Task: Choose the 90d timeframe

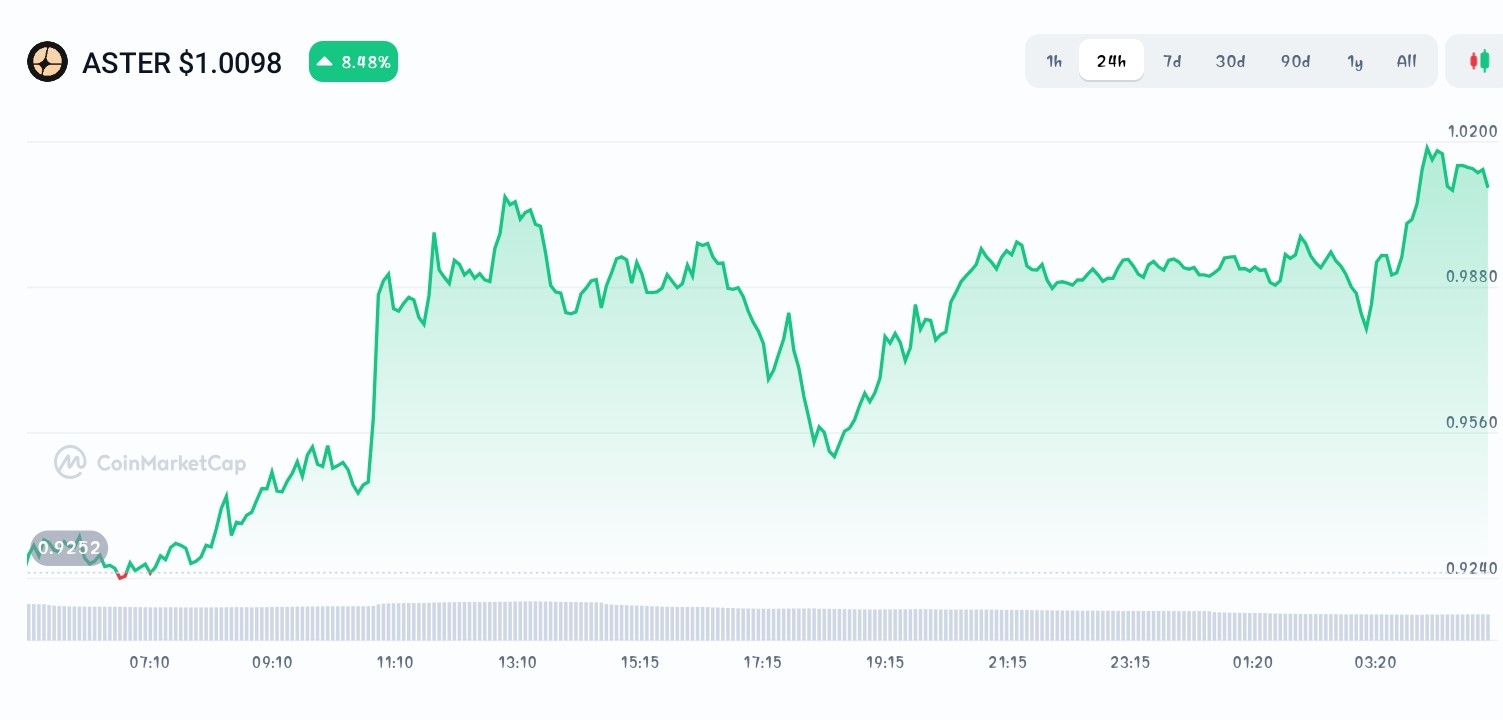Action: click(1295, 61)
